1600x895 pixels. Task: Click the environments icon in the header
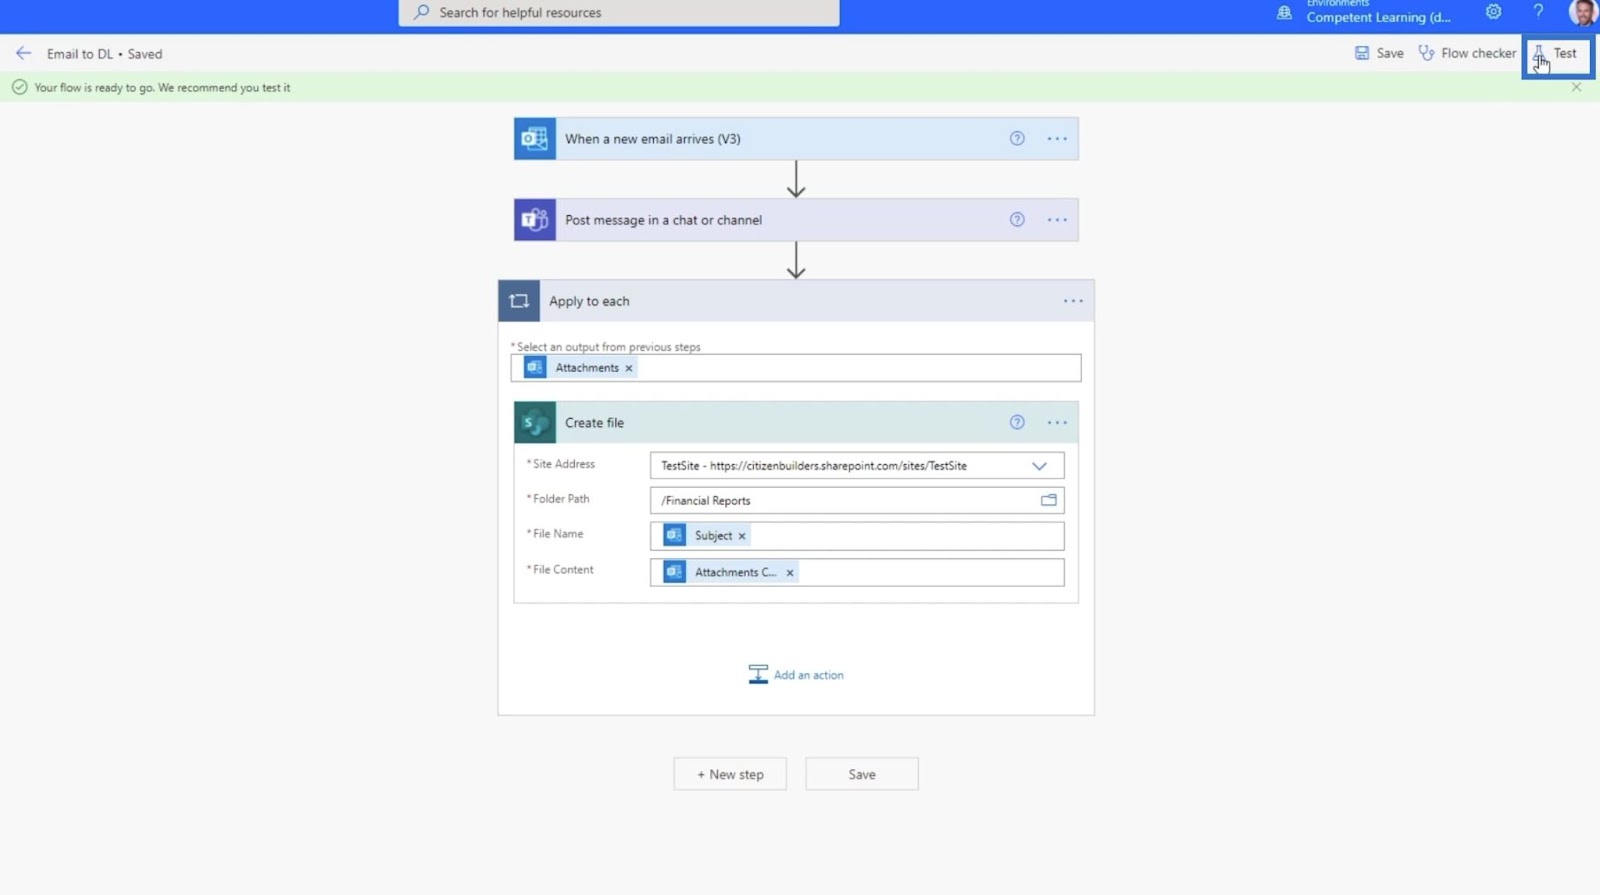point(1284,13)
